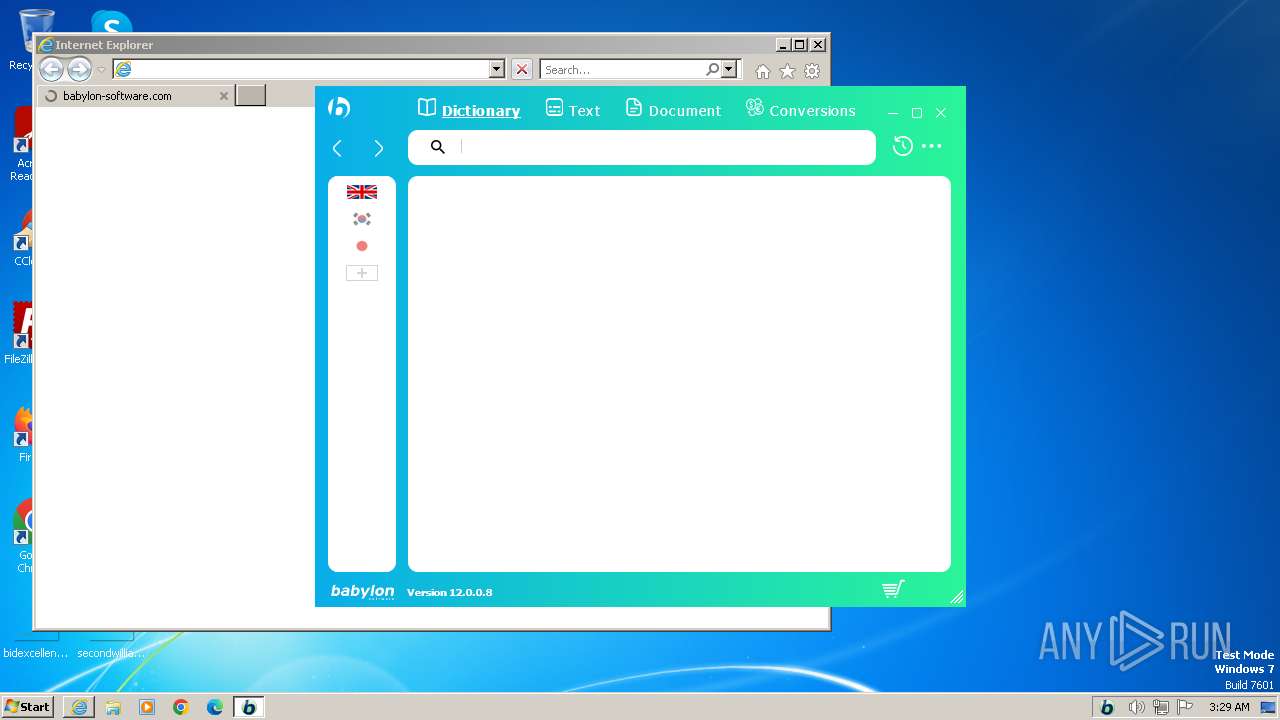This screenshot has width=1280, height=720.
Task: Select Babylon taskbar button
Action: tap(249, 707)
